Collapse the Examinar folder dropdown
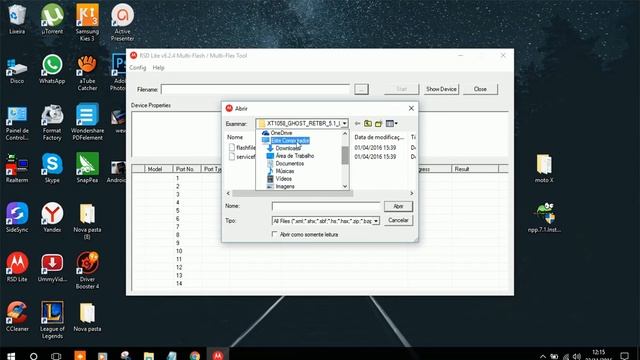The height and width of the screenshot is (360, 640). (344, 123)
